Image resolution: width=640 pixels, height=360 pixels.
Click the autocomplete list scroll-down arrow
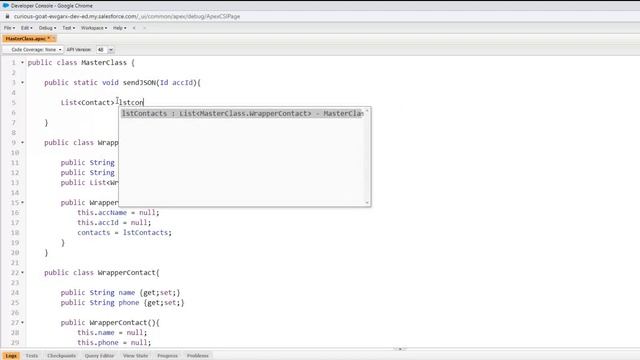(367, 202)
